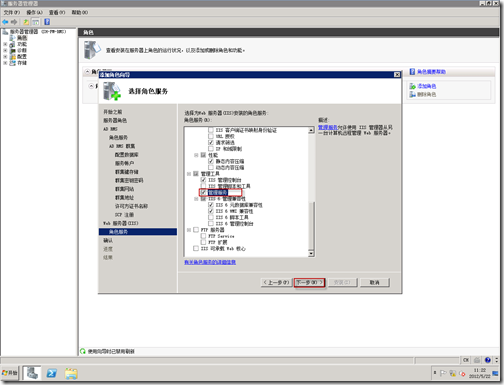Collapse the 性能 node in role services
This screenshot has height=385, width=504.
coord(196,155)
